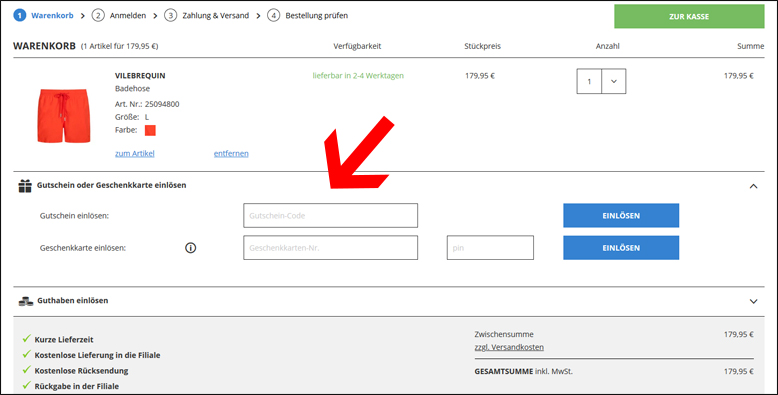Select the Anmelden checkout step
The image size is (778, 395).
(x=128, y=15)
